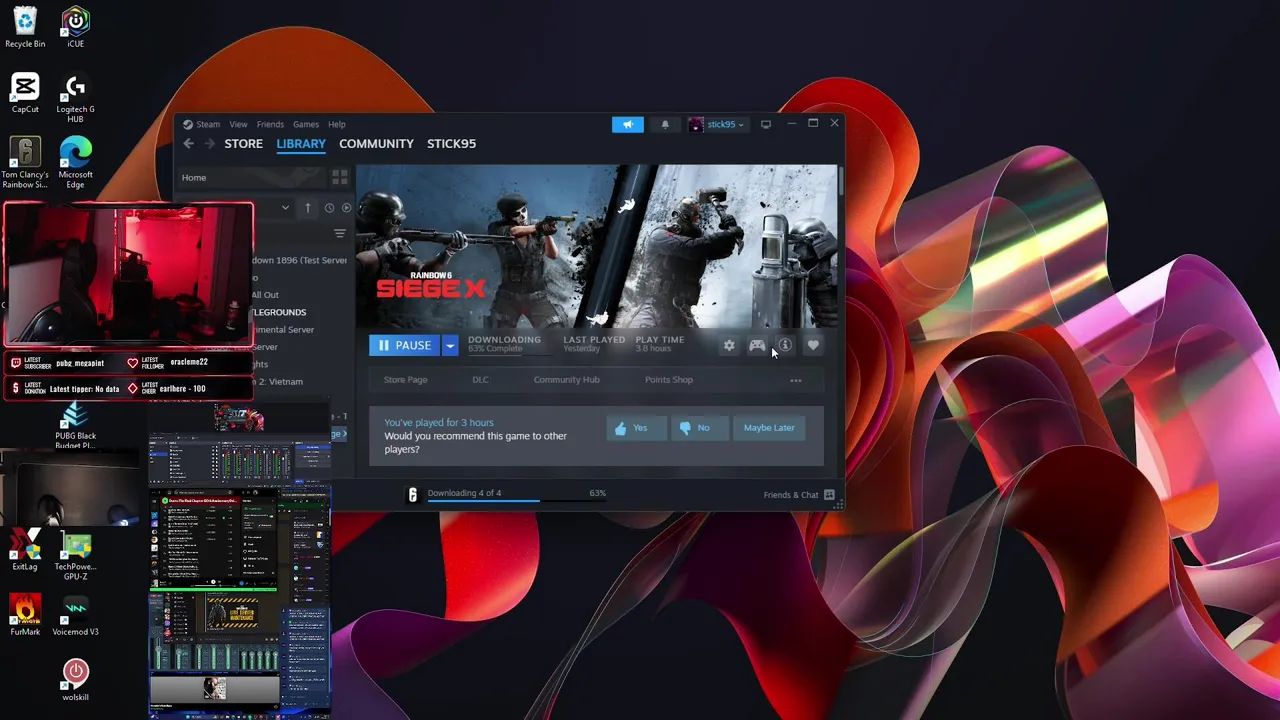Image resolution: width=1280 pixels, height=720 pixels.
Task: Open more links ellipsis menu
Action: (x=796, y=380)
